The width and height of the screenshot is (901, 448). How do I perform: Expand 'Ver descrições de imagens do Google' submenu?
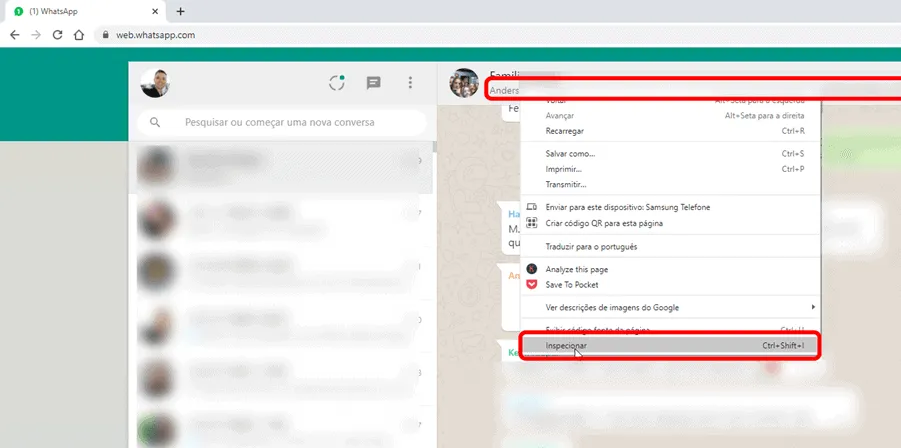670,307
